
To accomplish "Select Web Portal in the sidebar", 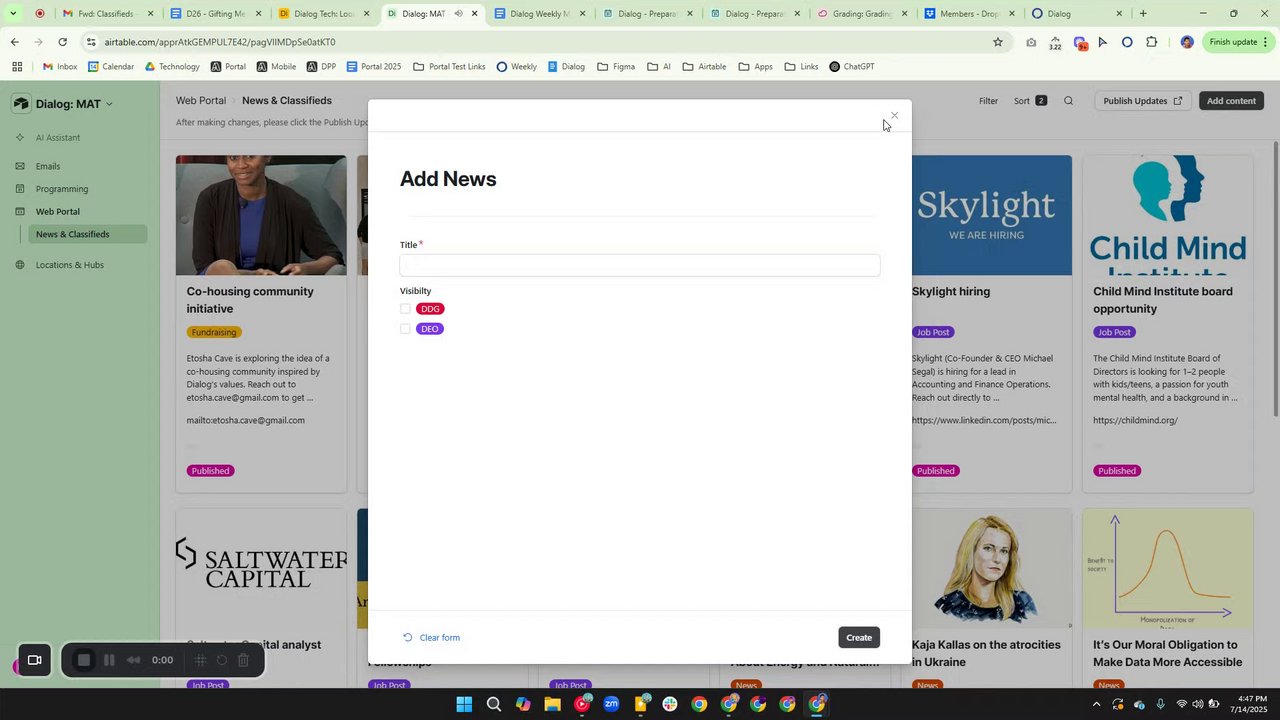I will click(x=57, y=212).
